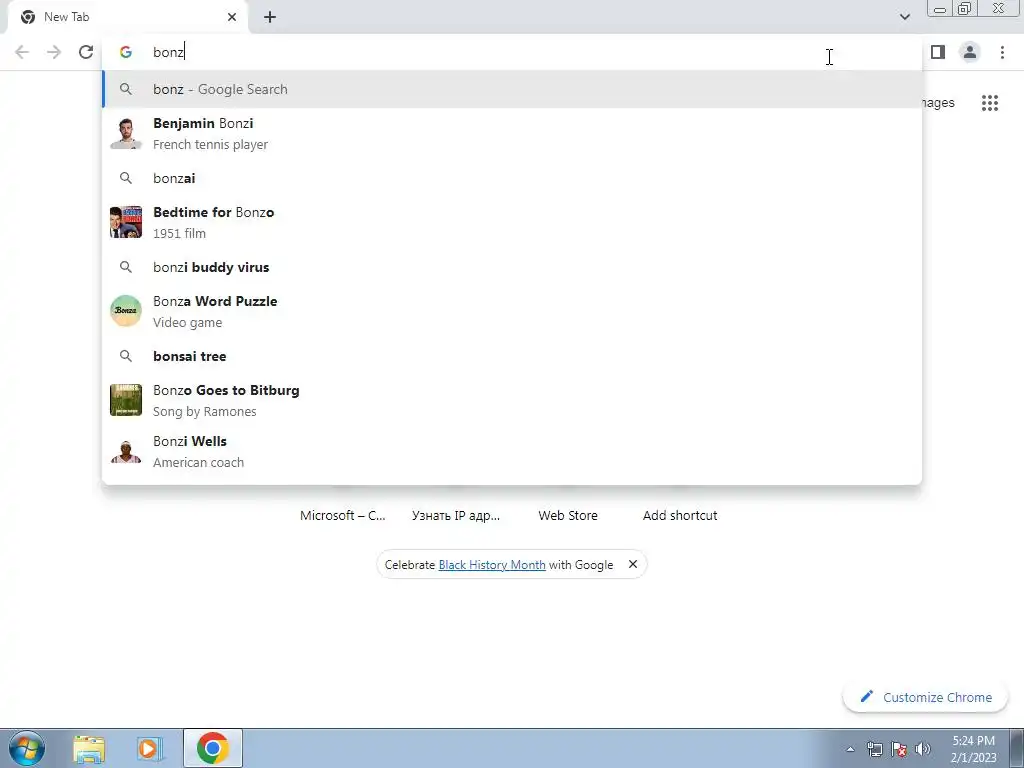Click the Bonzo Goes to Bitburg album thumbnail
Viewport: 1024px width, 768px height.
click(125, 400)
